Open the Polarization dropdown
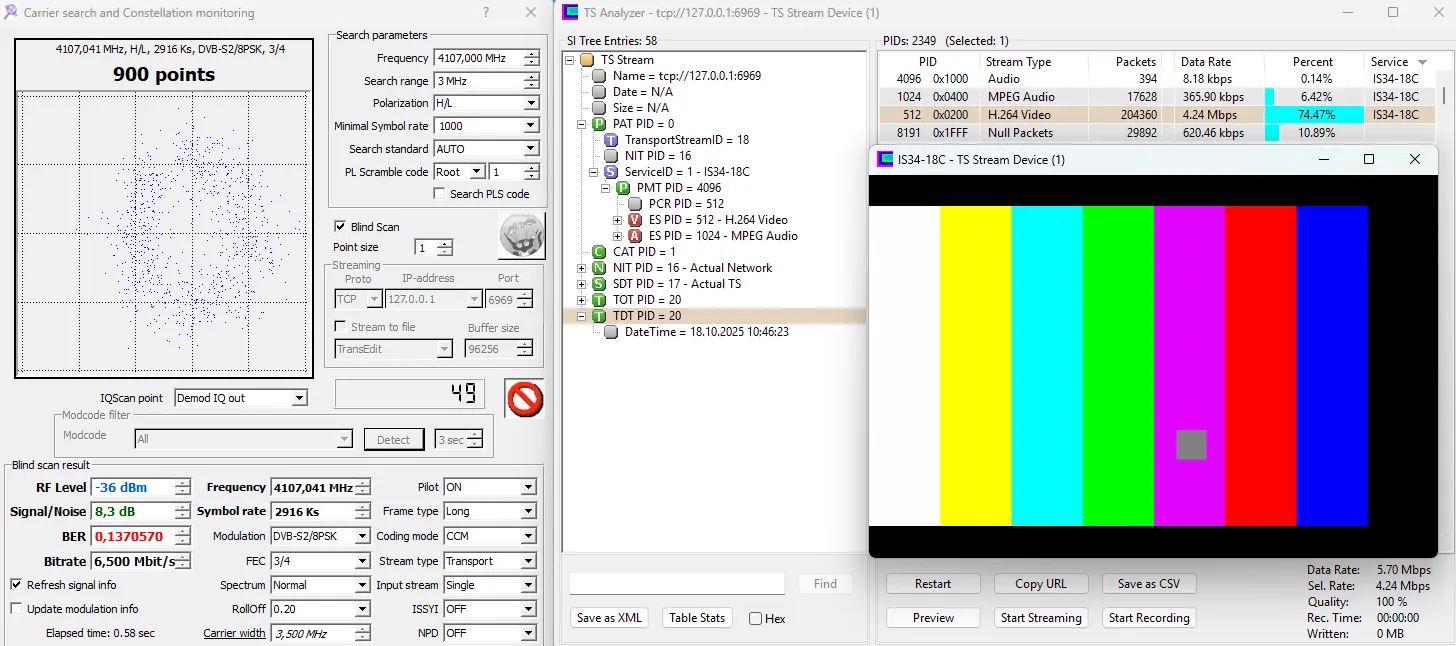 [x=531, y=103]
